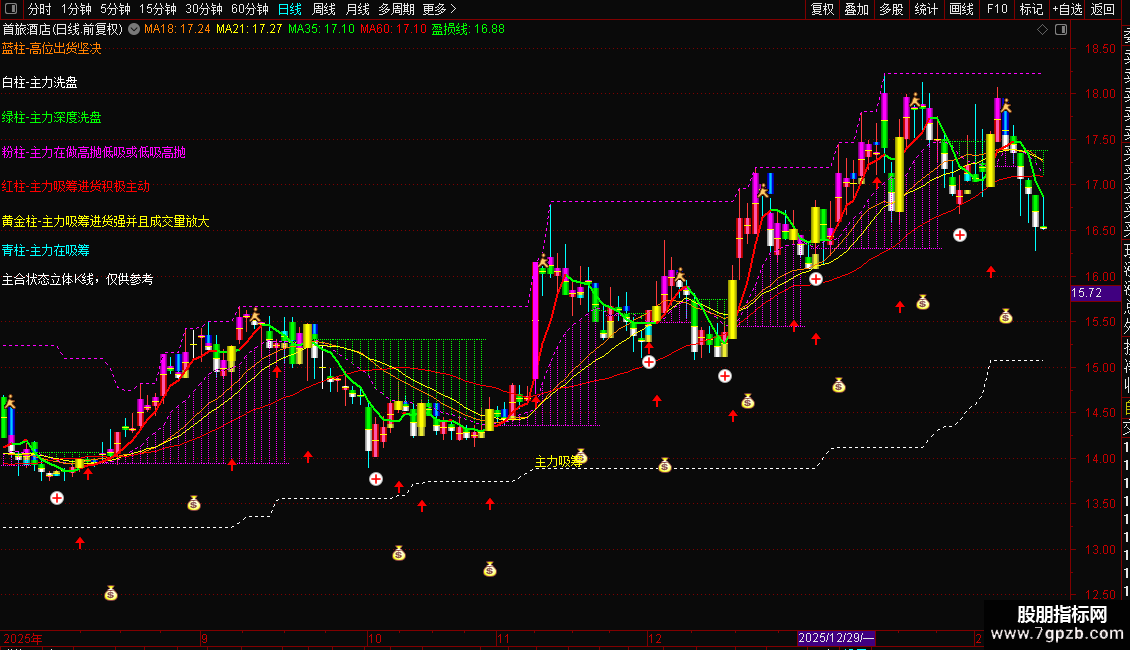Open the 多股 multi-stock view

tap(891, 9)
